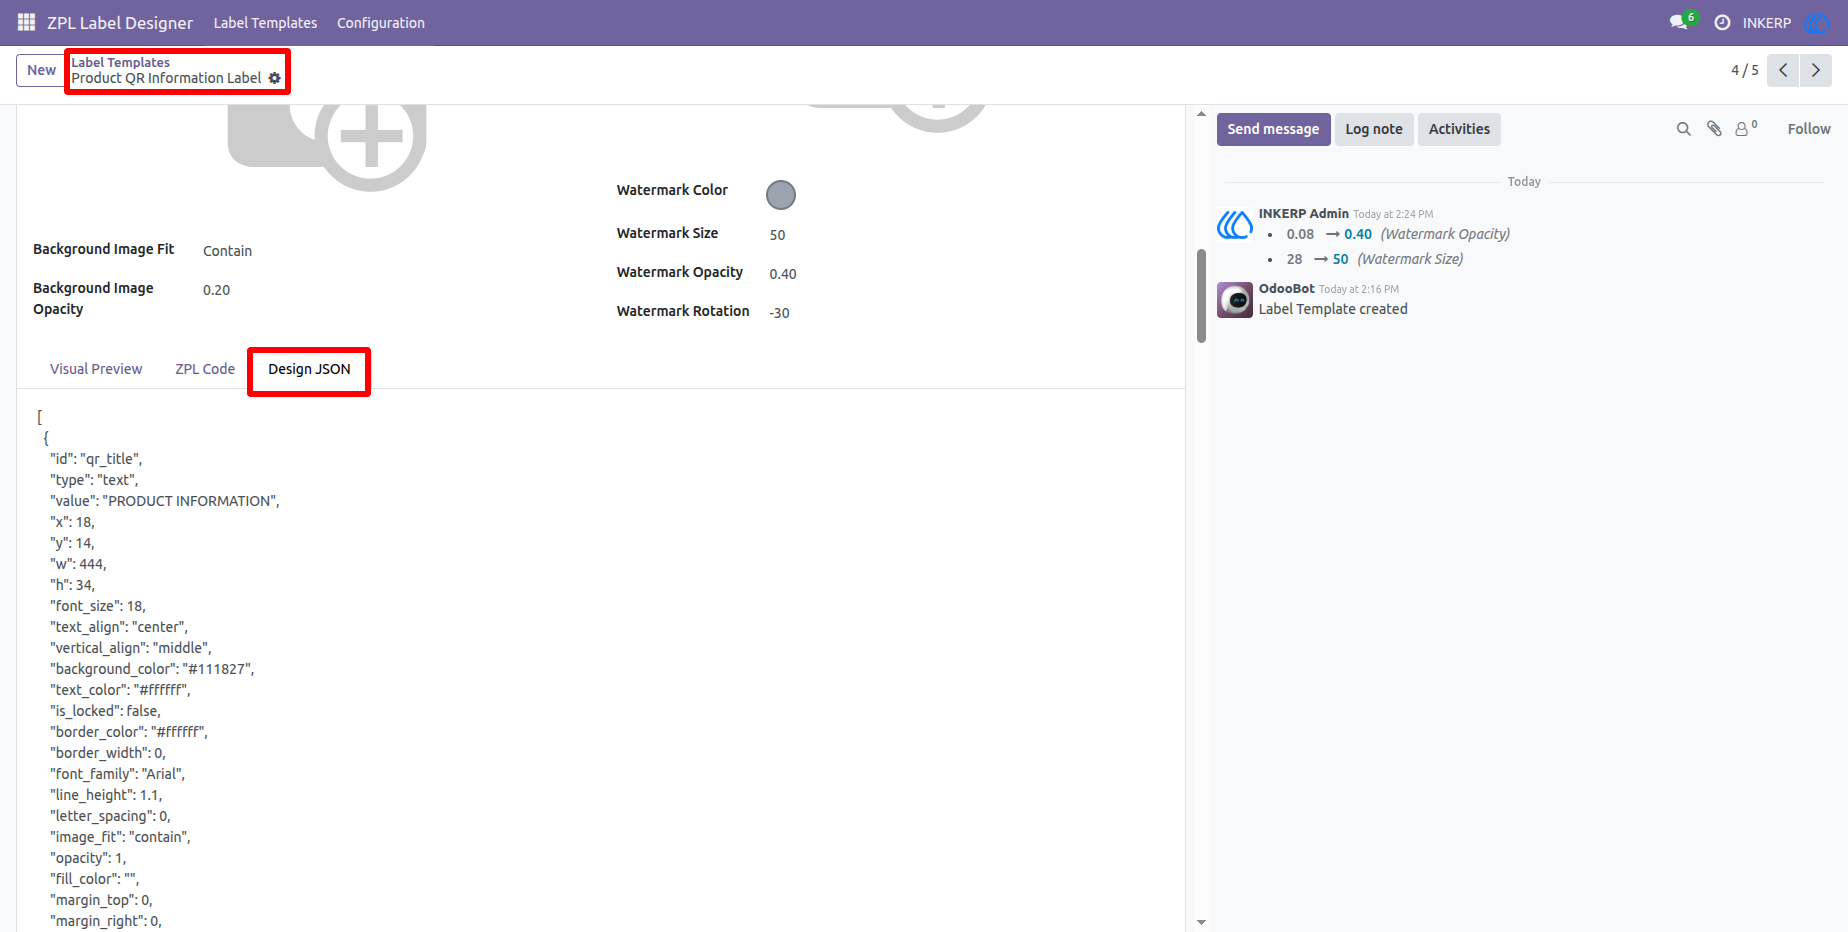
Task: Click the chatter vertical scrollbar thumb
Action: tap(1201, 295)
